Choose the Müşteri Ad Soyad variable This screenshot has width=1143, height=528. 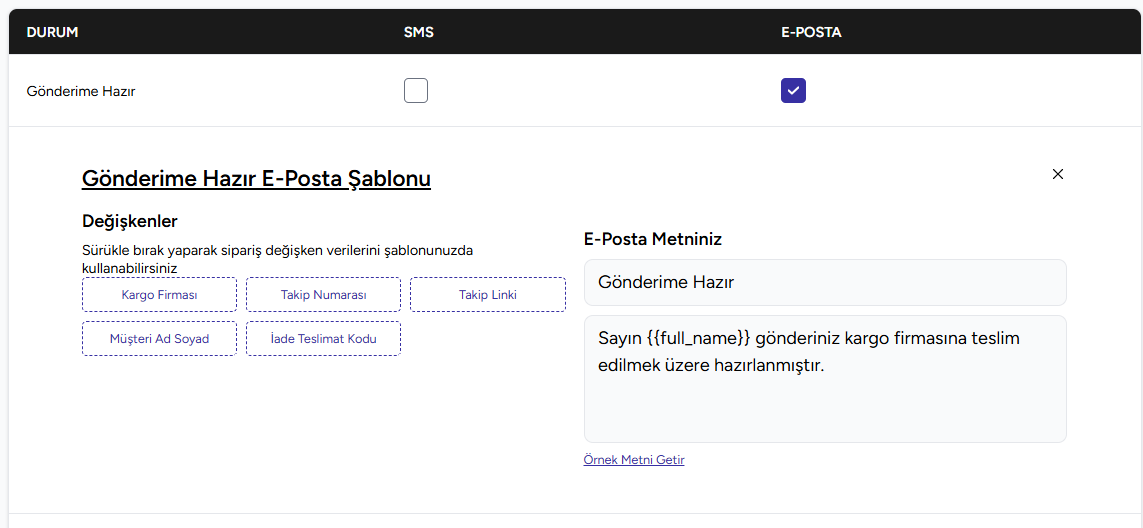point(159,339)
